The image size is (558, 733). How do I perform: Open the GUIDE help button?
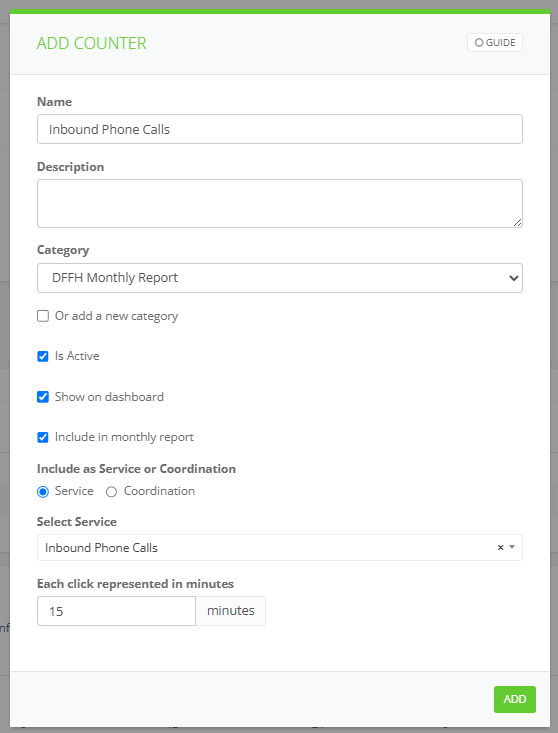[x=494, y=43]
